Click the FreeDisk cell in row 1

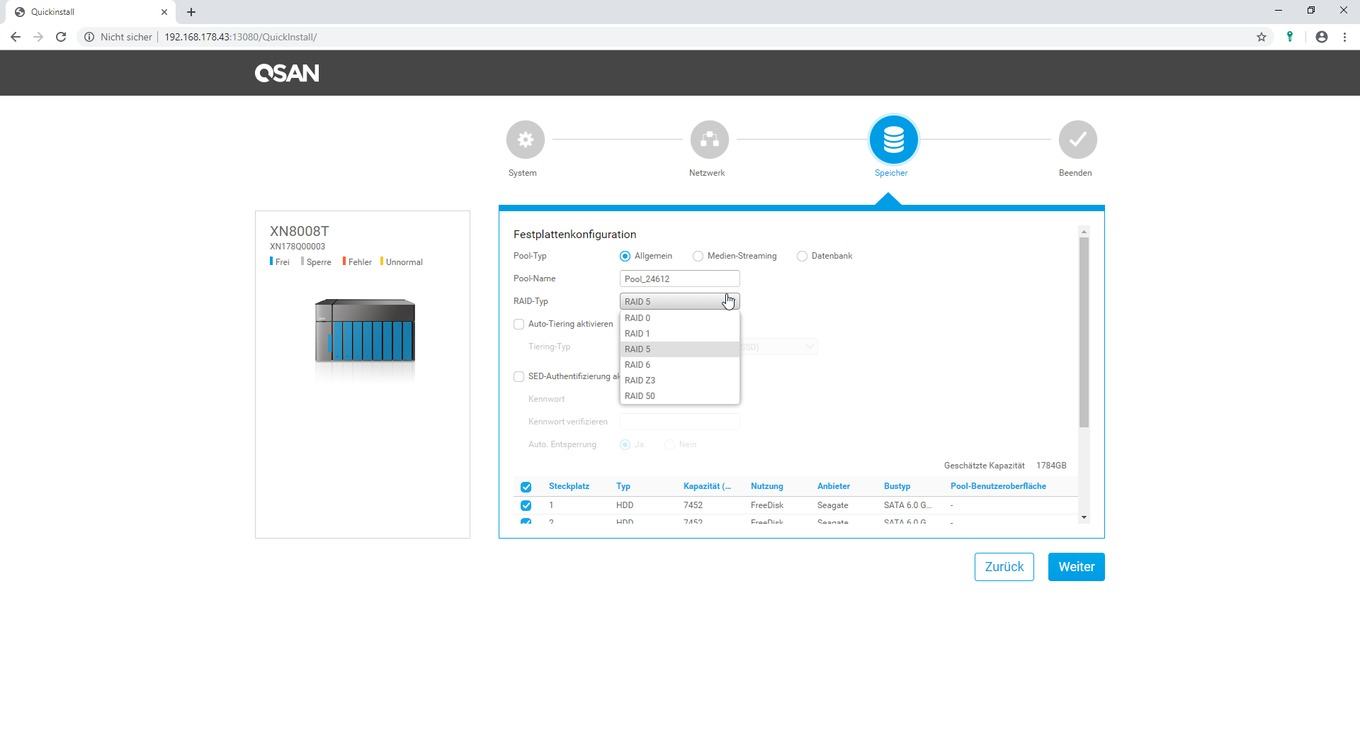click(767, 506)
